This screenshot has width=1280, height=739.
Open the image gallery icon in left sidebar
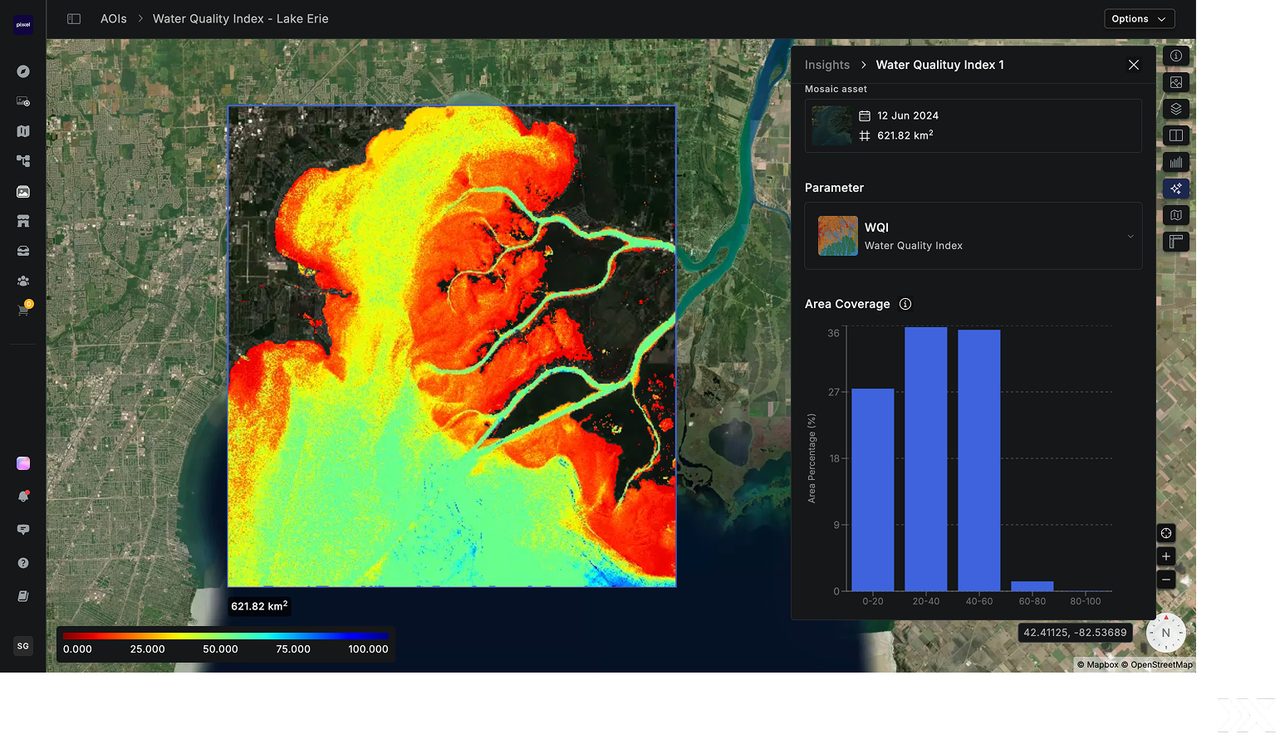23,191
